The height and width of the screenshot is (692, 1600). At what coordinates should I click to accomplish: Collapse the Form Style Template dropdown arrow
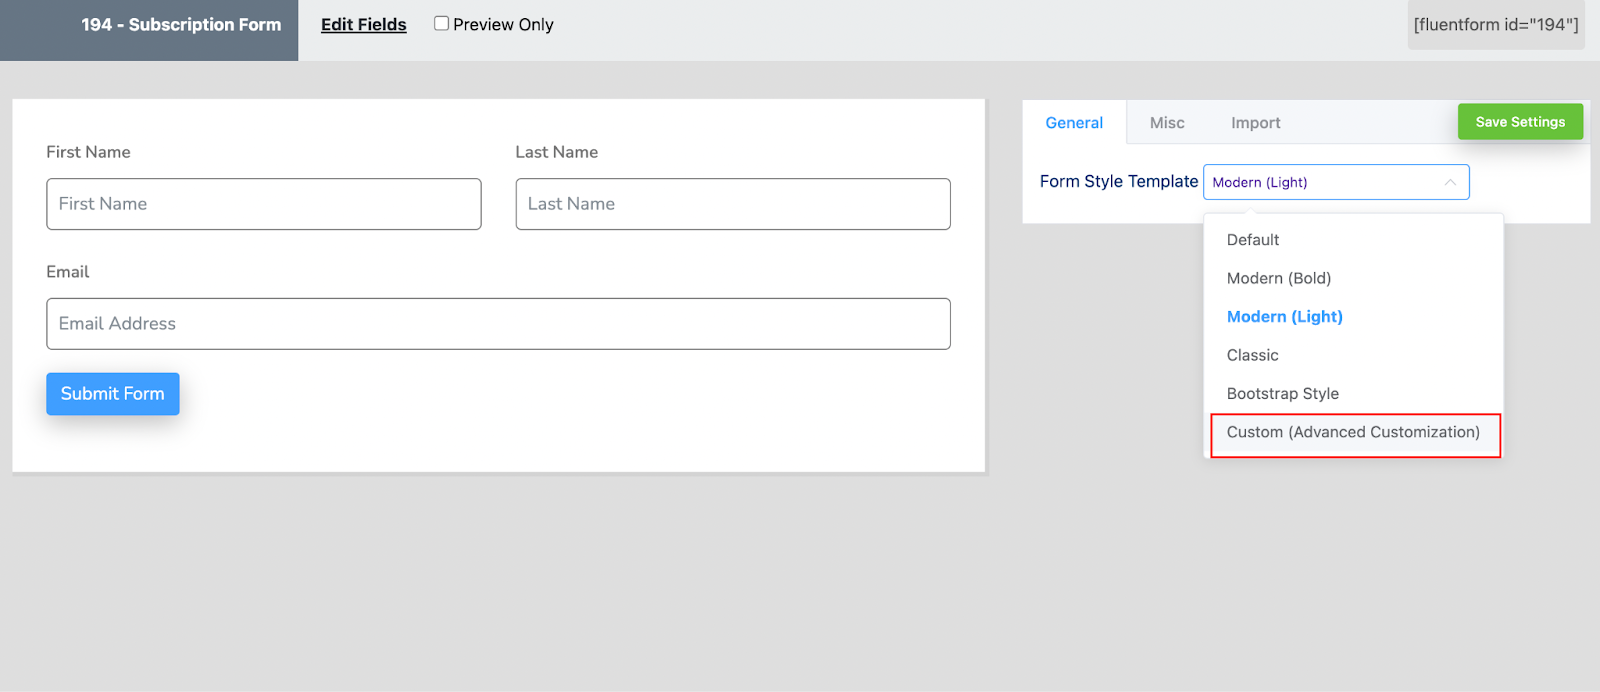point(1449,182)
